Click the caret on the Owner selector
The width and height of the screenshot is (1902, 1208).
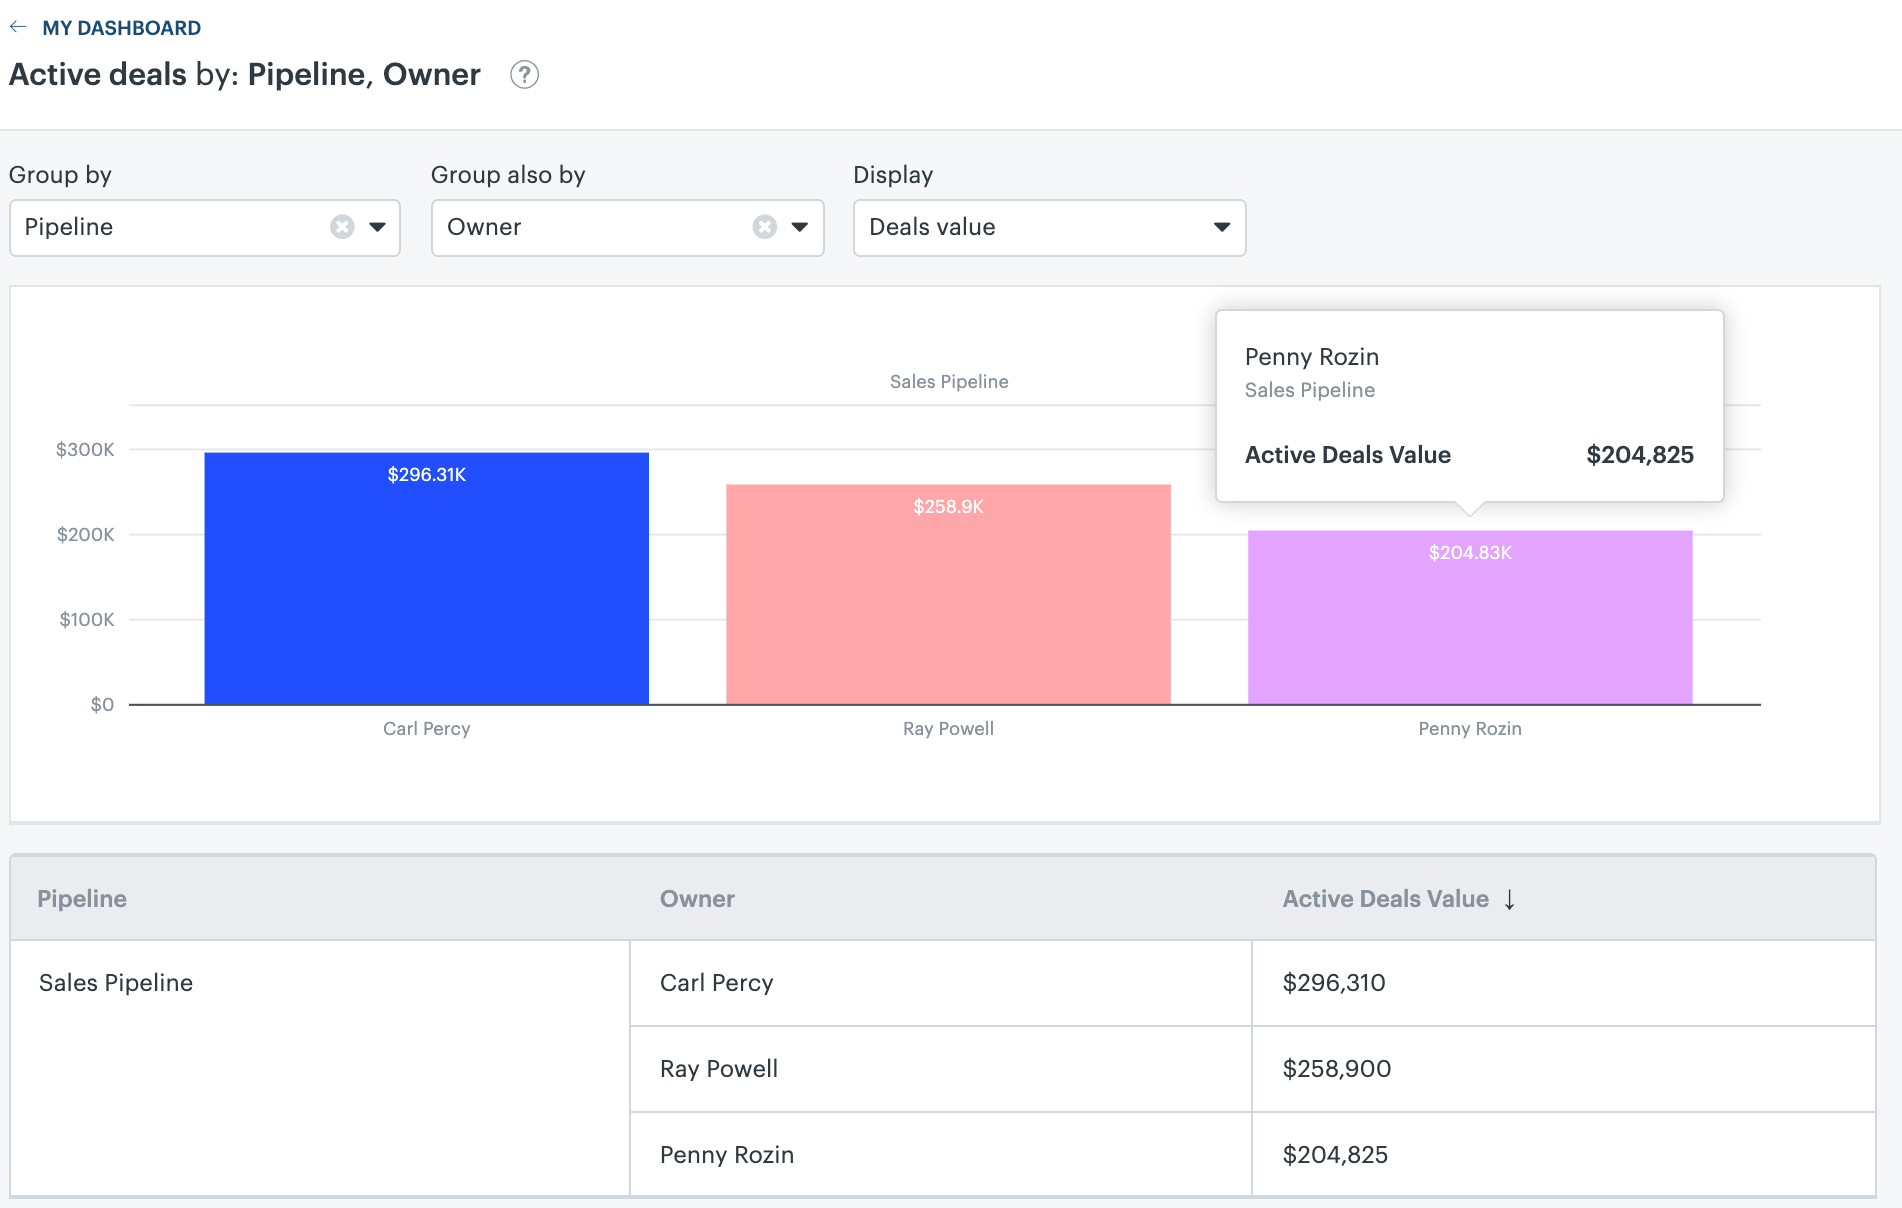click(x=799, y=227)
